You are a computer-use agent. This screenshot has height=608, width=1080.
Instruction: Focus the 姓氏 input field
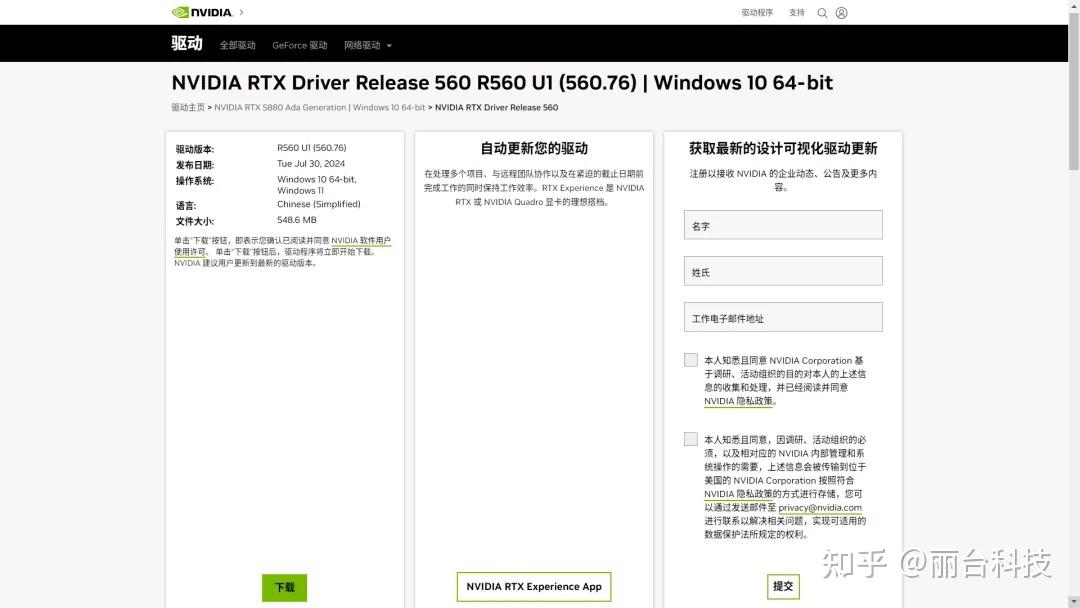point(783,271)
